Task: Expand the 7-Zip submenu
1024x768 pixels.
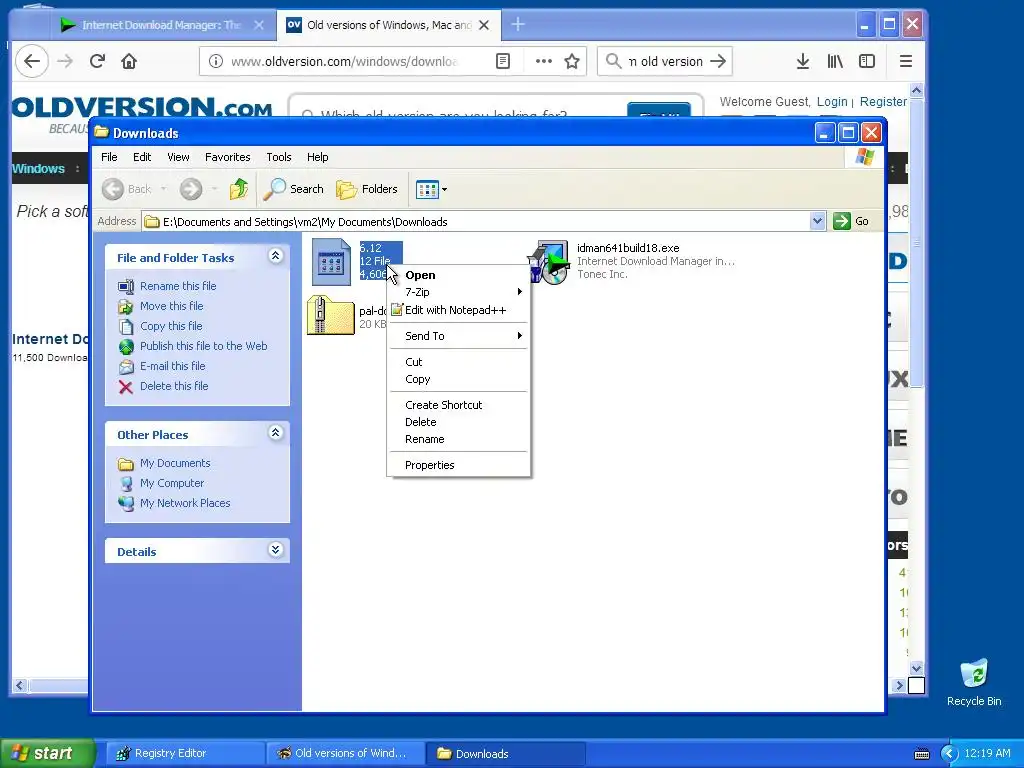Action: [x=458, y=292]
